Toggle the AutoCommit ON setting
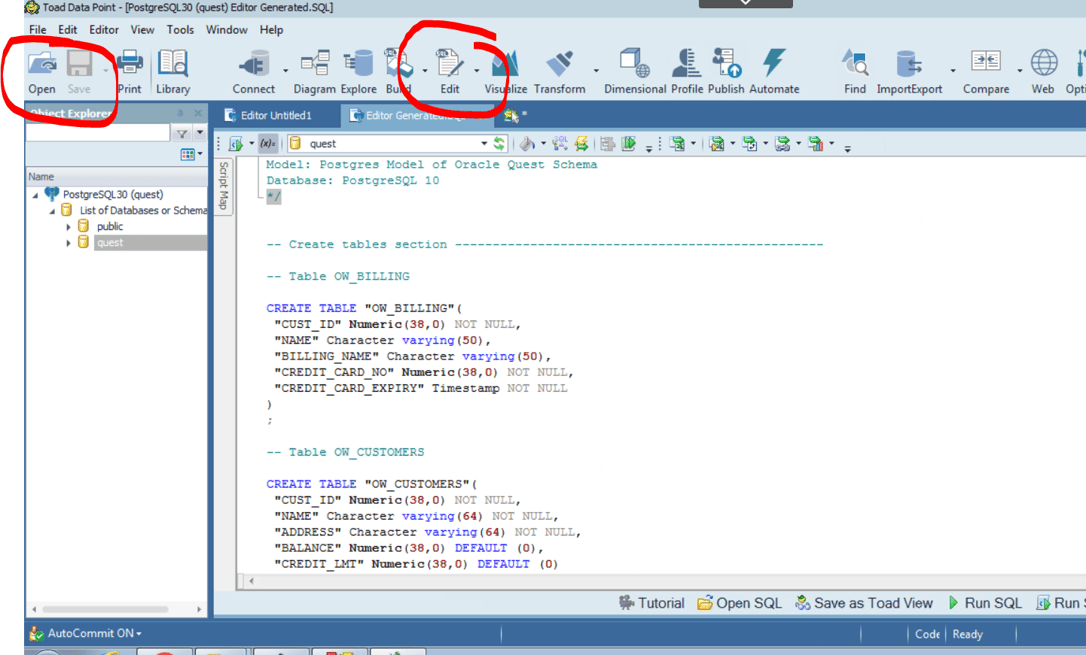 click(x=95, y=633)
